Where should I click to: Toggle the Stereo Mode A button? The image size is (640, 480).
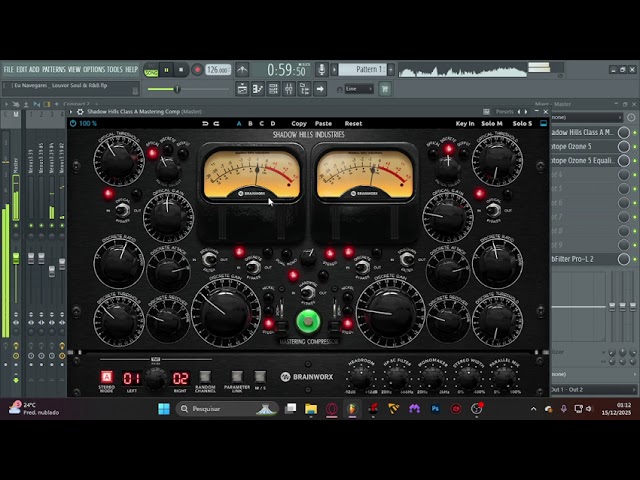click(107, 377)
